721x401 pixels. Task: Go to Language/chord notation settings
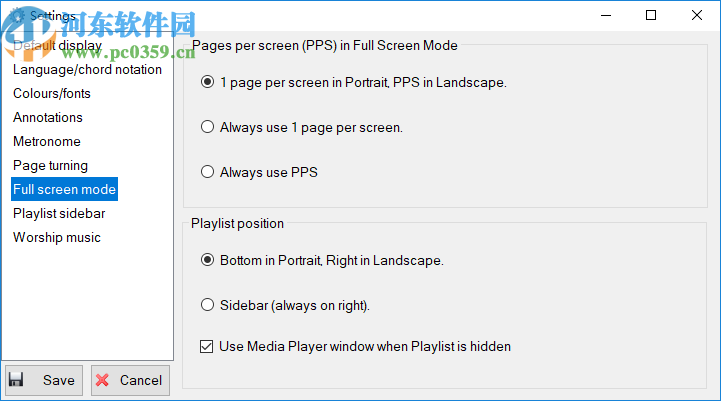pos(87,70)
